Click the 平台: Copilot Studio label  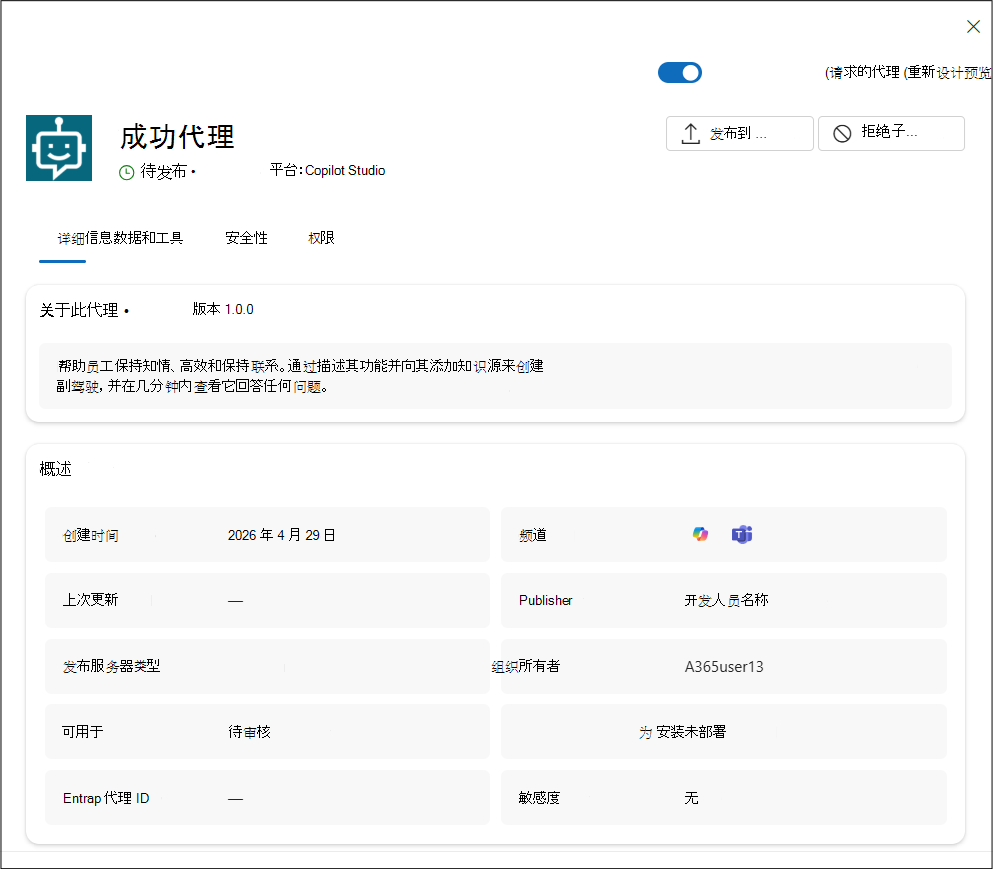point(327,170)
